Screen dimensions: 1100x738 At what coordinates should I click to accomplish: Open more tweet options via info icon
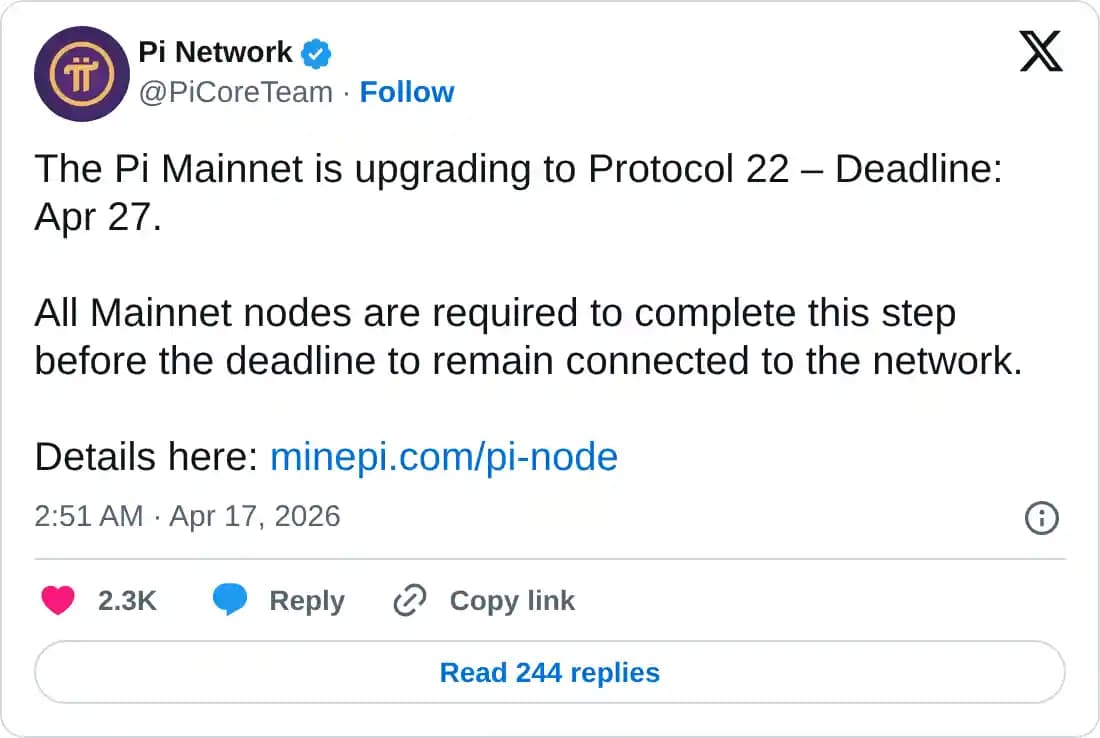(1041, 518)
